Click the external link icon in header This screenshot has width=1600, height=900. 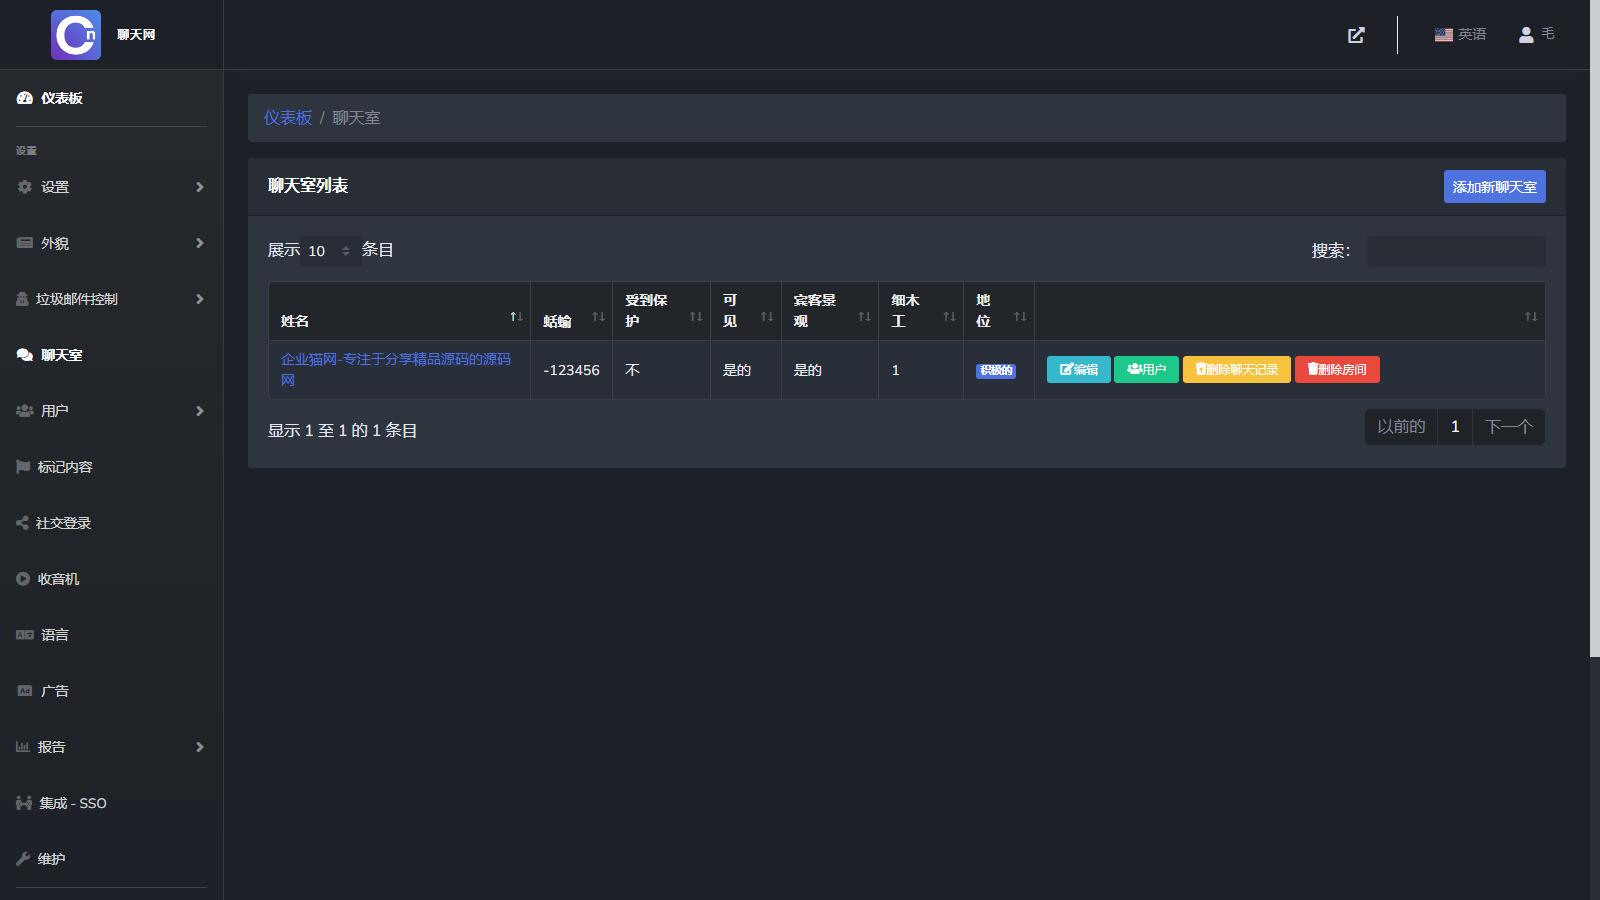1356,35
